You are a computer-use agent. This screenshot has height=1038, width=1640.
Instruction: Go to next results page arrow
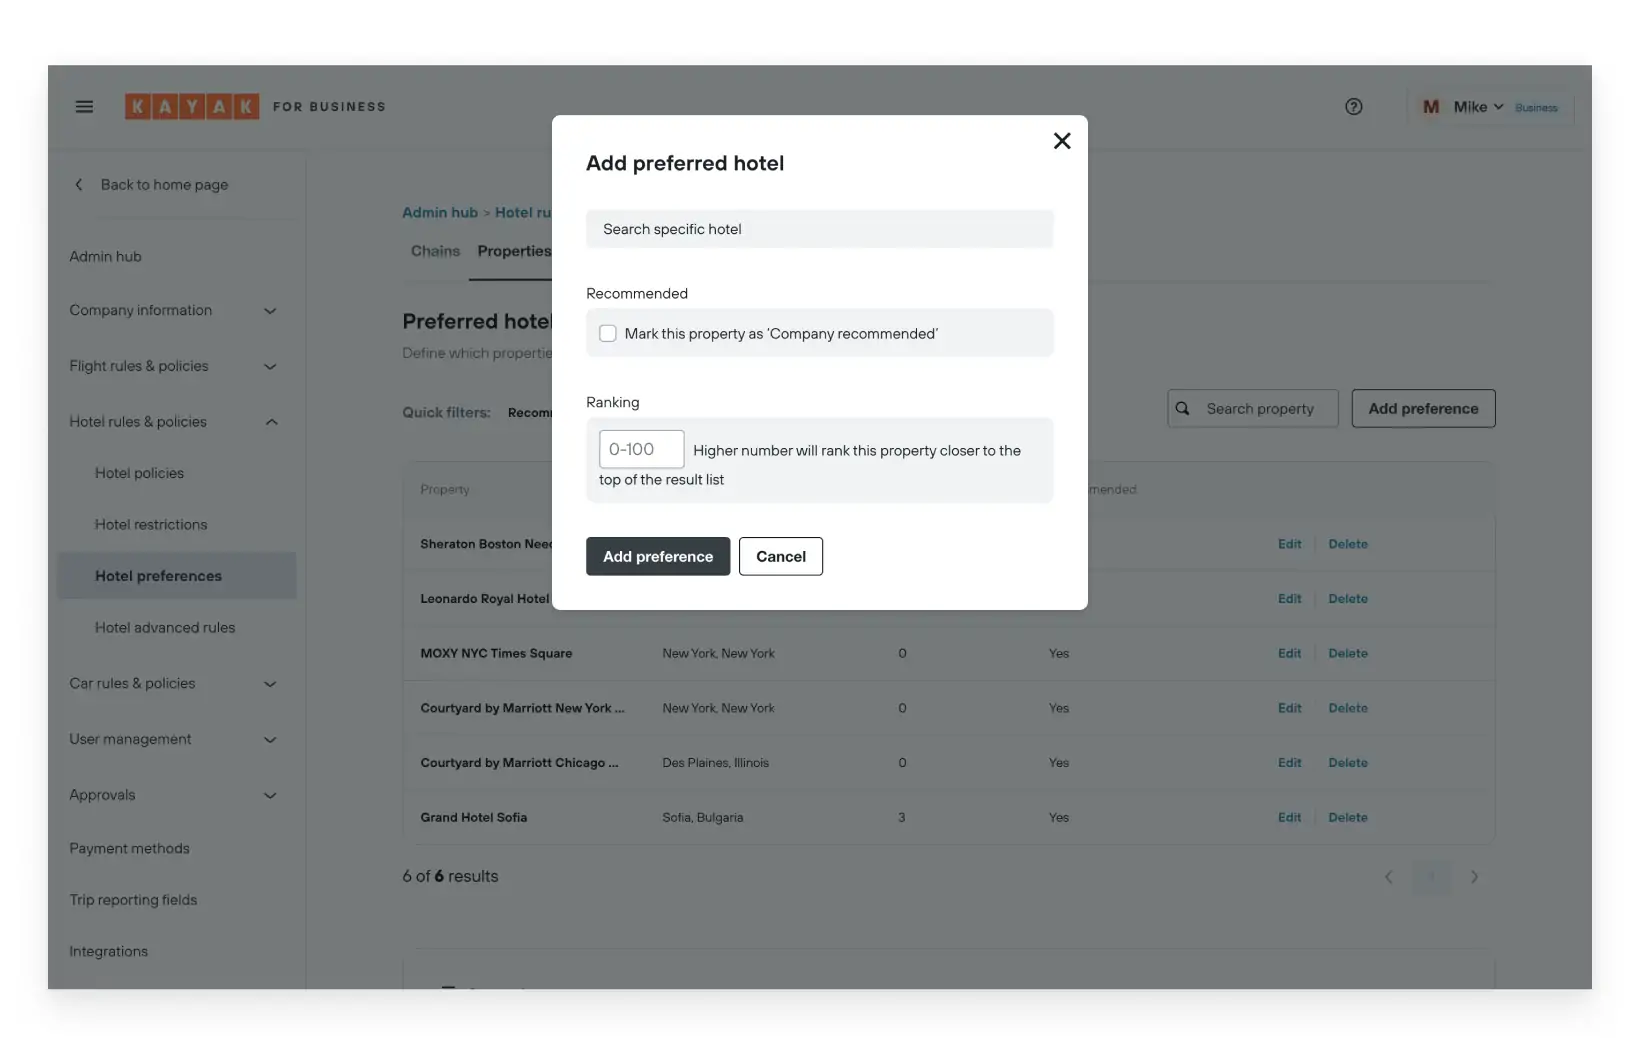[x=1475, y=877]
